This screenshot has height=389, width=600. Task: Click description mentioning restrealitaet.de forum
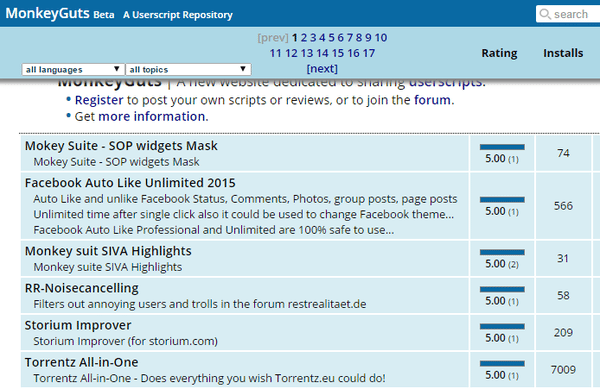pos(200,304)
